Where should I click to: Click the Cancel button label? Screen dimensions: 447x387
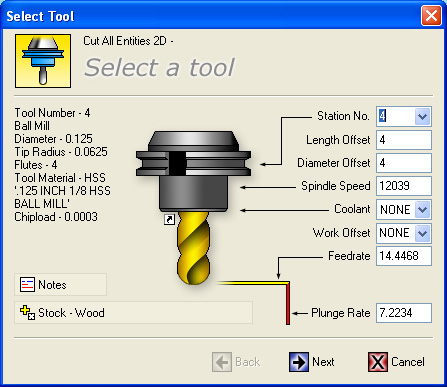(x=408, y=362)
